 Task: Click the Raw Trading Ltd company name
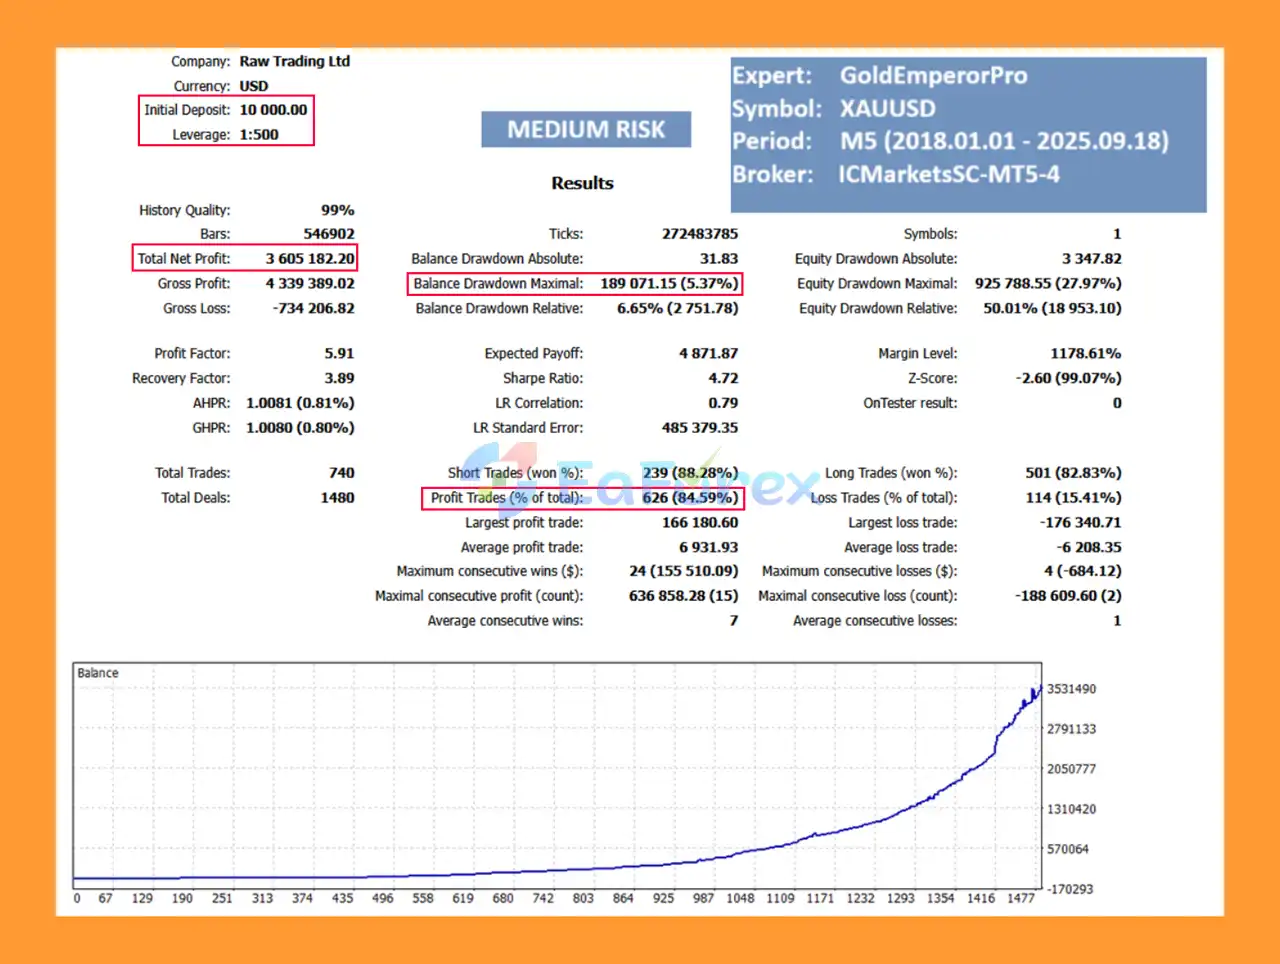[x=294, y=61]
